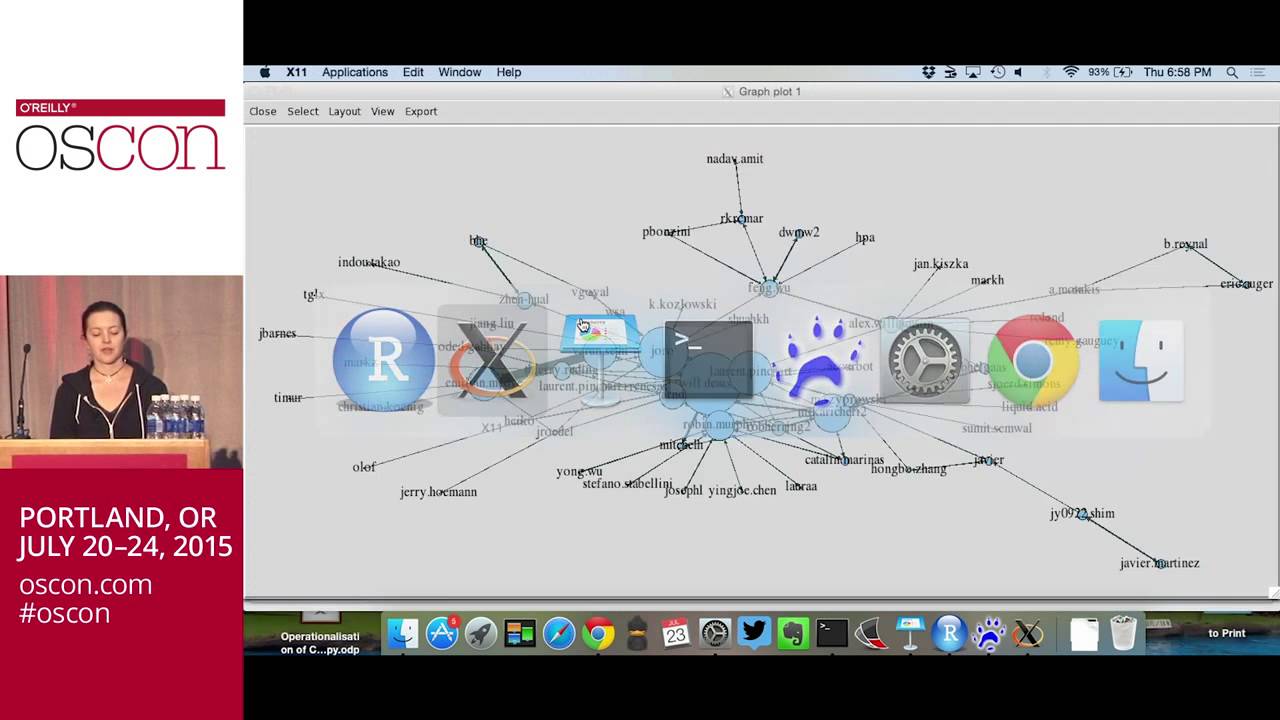This screenshot has width=1280, height=720.
Task: Click the 'hpa' node label
Action: pos(865,238)
